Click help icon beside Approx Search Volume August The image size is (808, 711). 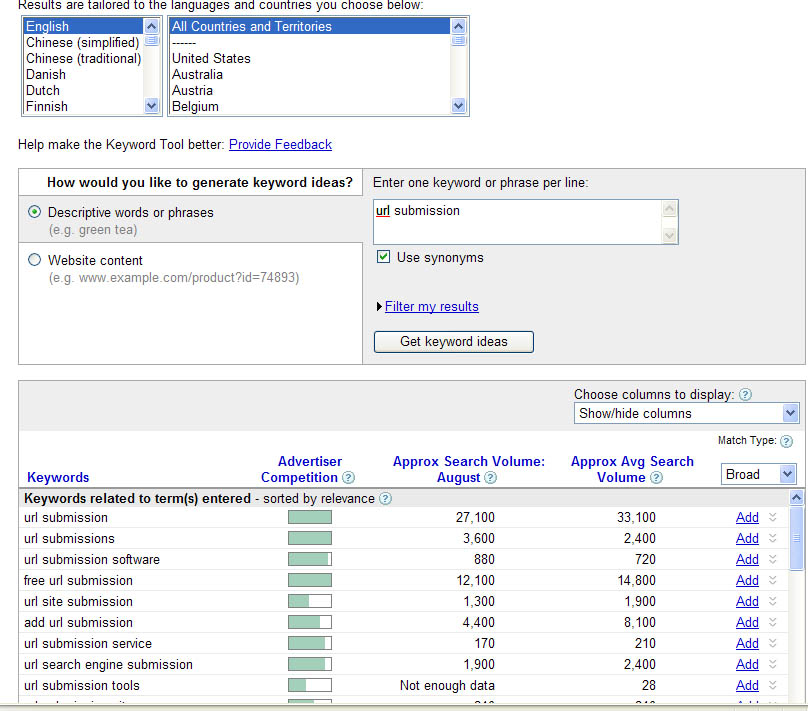coord(490,478)
